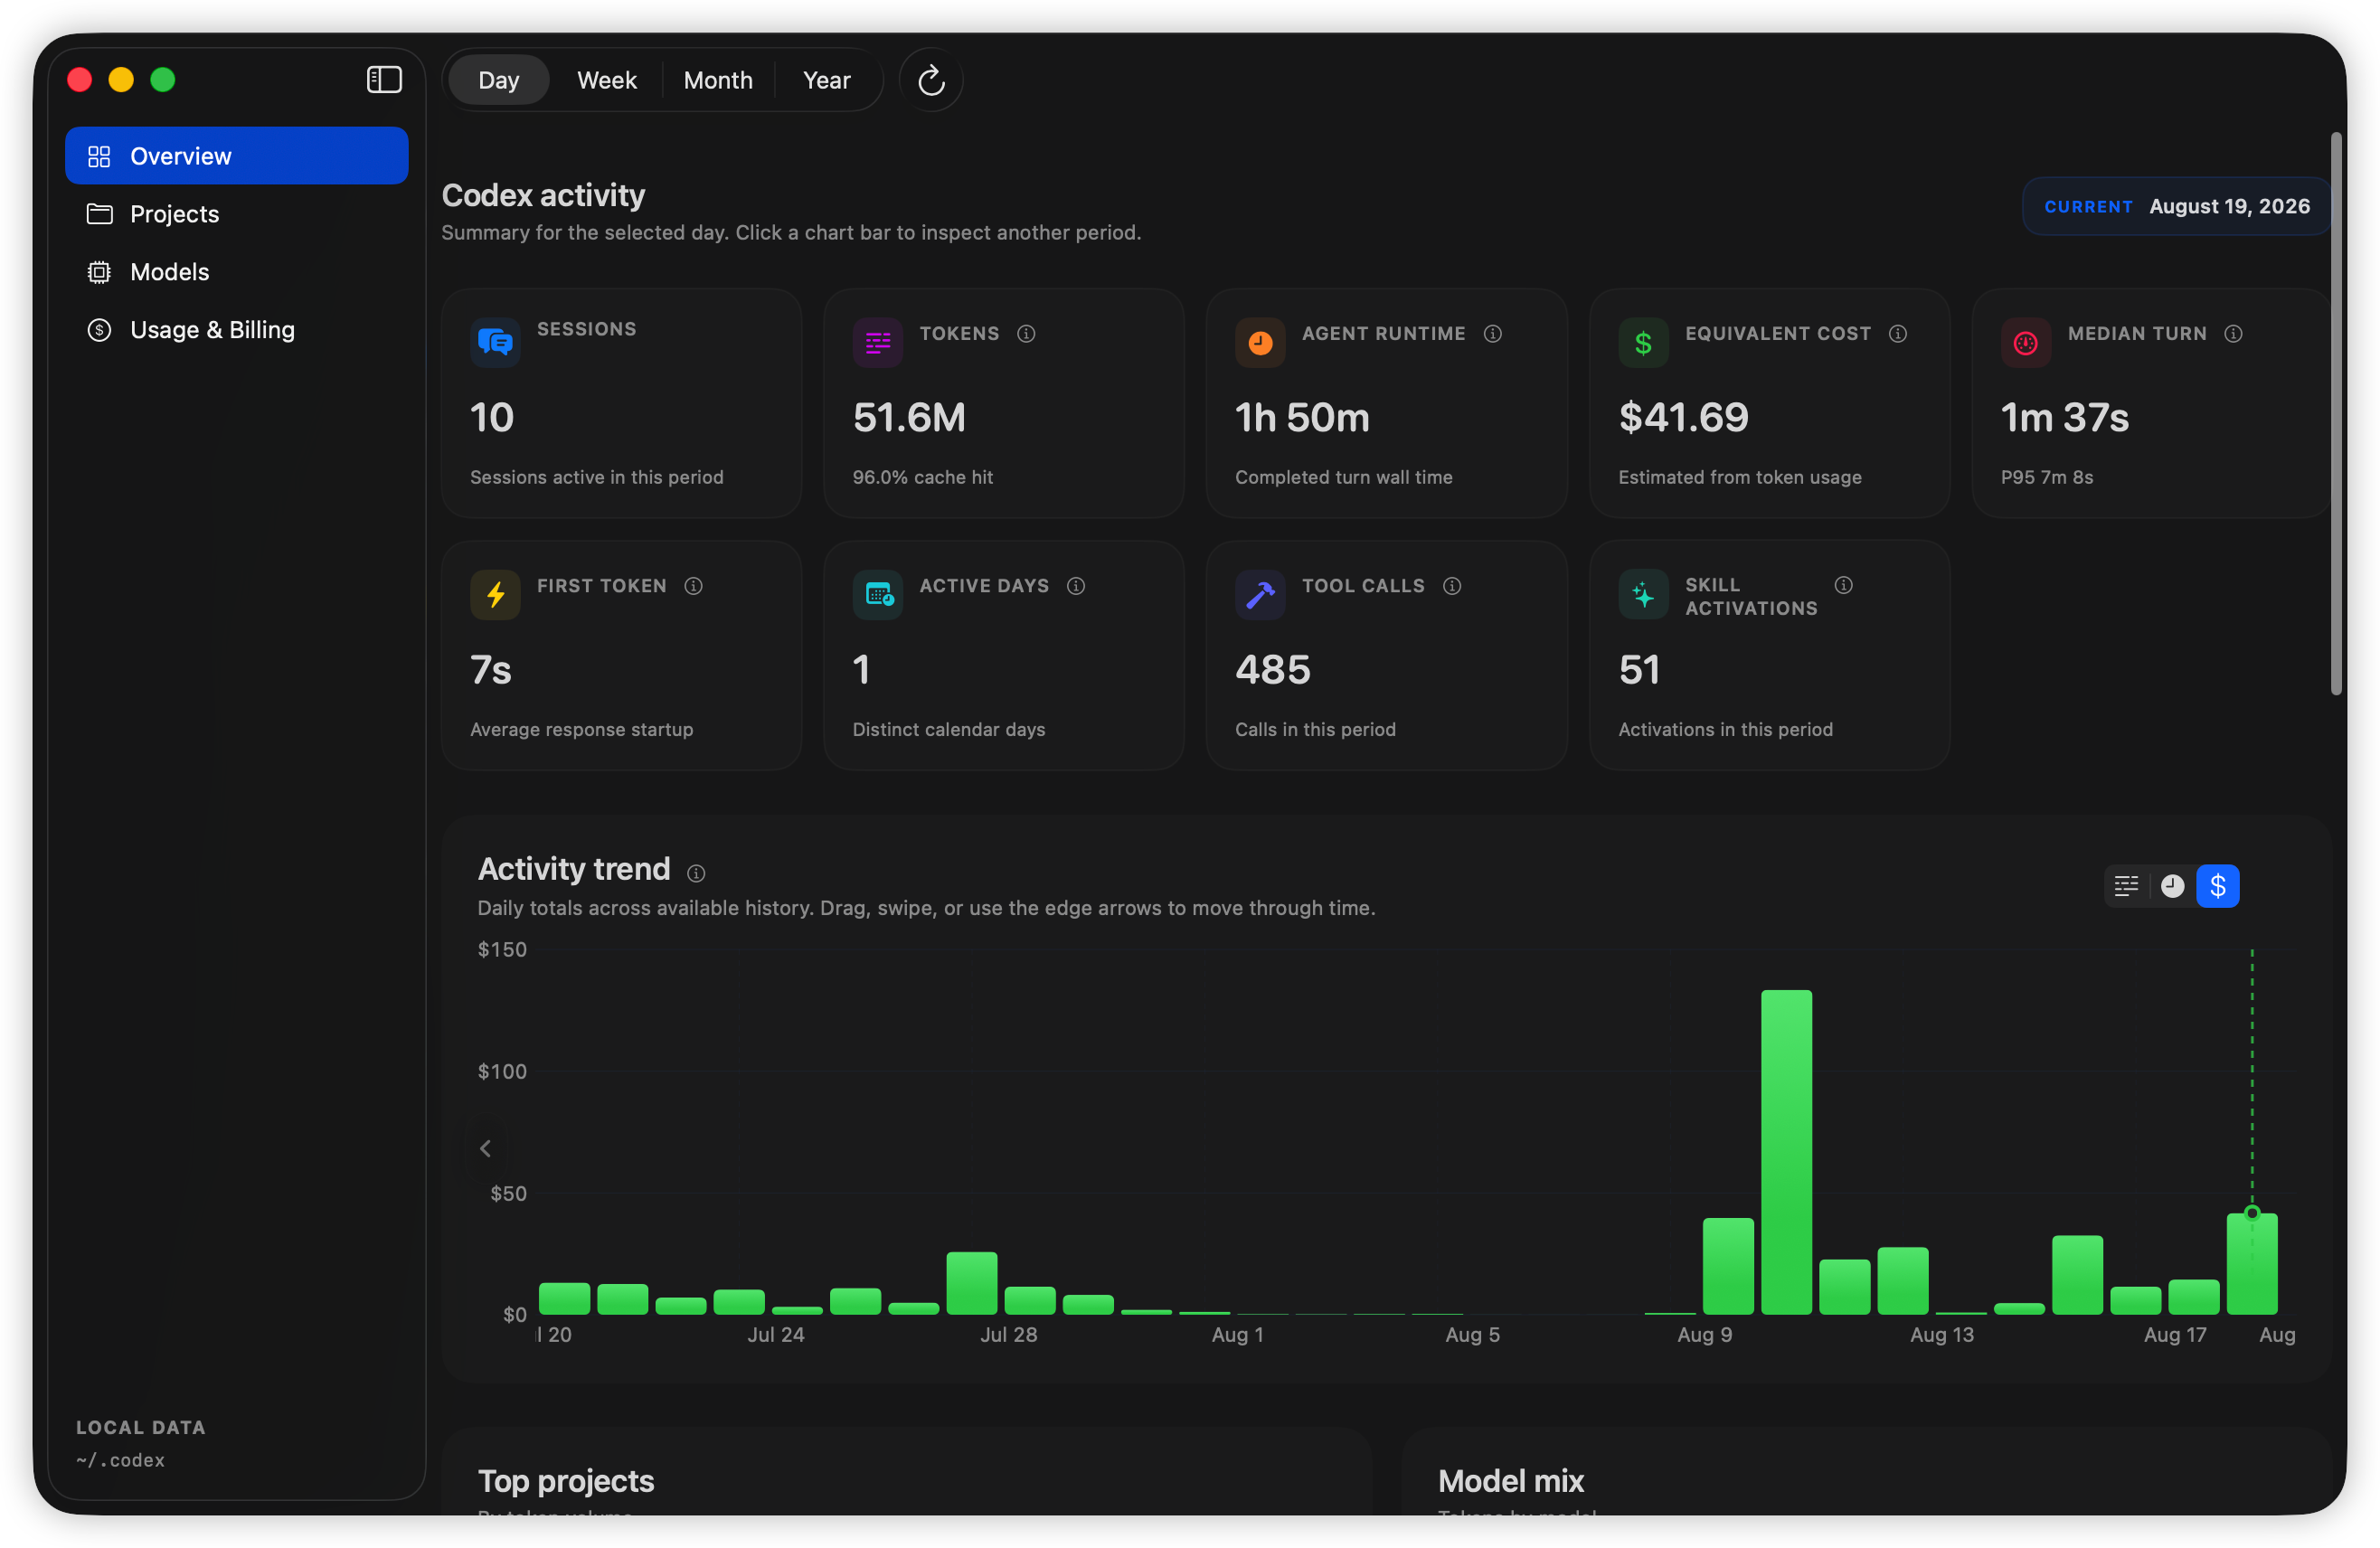Screen dimensions: 2380x1548
Task: Click the First Token lightning icon
Action: point(495,595)
